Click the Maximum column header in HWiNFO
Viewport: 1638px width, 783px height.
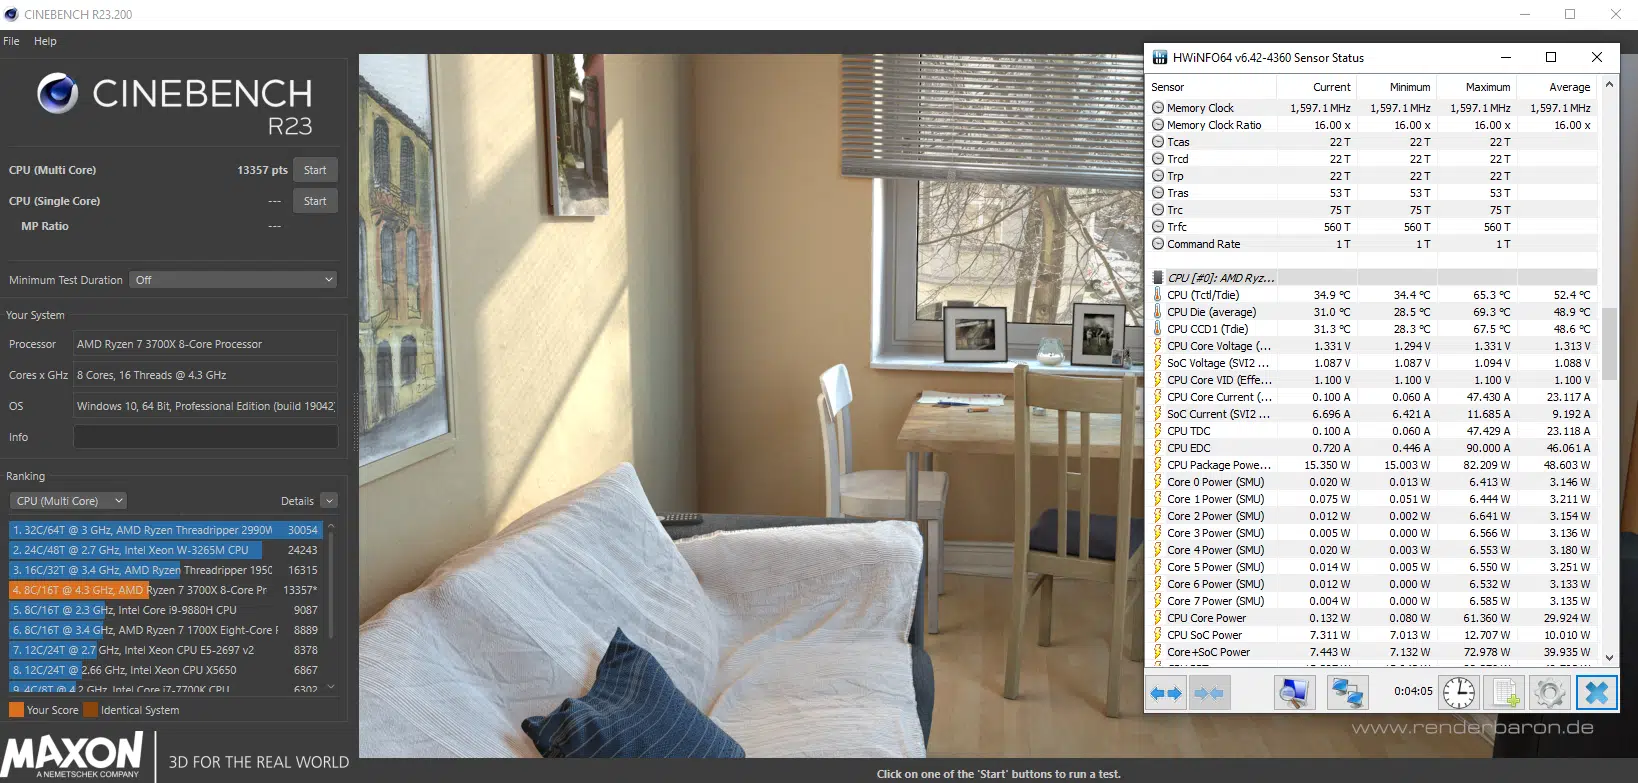pyautogui.click(x=1477, y=87)
